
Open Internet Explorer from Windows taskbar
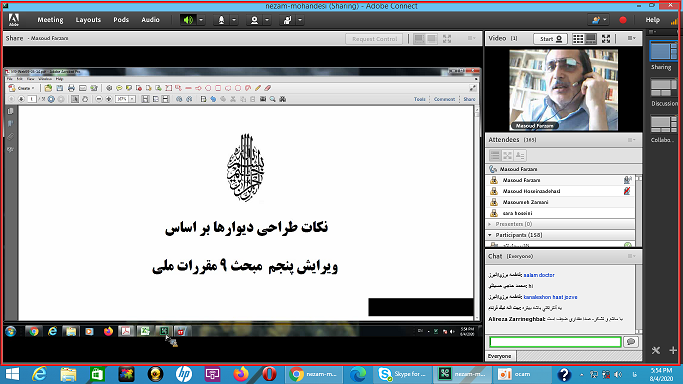point(39,374)
